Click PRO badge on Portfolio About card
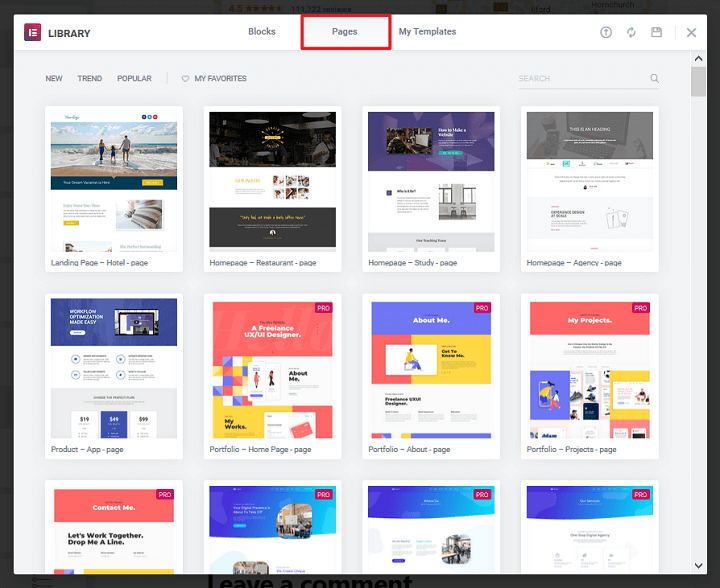720x588 pixels. click(482, 308)
